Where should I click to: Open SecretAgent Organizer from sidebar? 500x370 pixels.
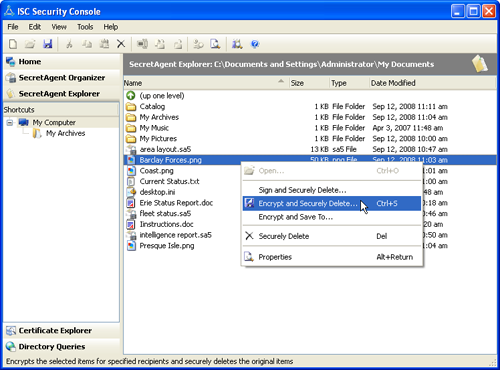62,78
